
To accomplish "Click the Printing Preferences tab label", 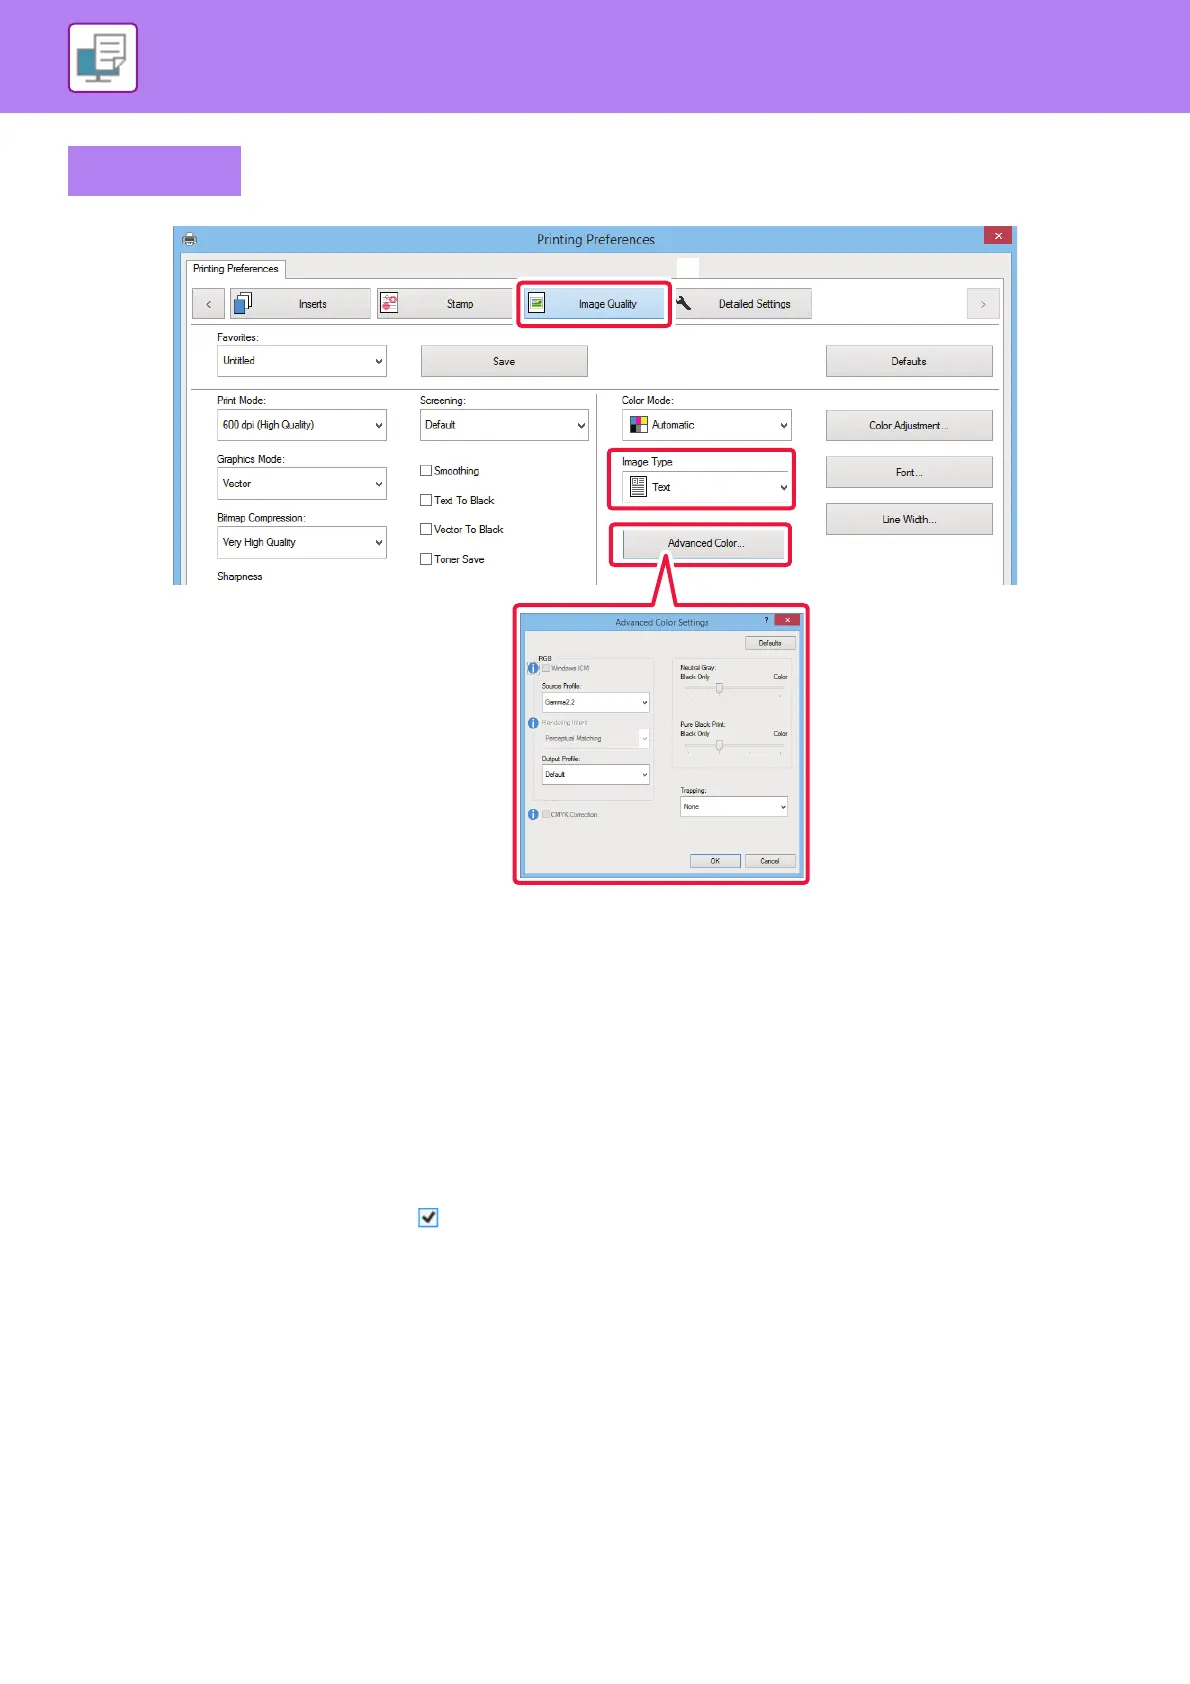I will (x=236, y=269).
